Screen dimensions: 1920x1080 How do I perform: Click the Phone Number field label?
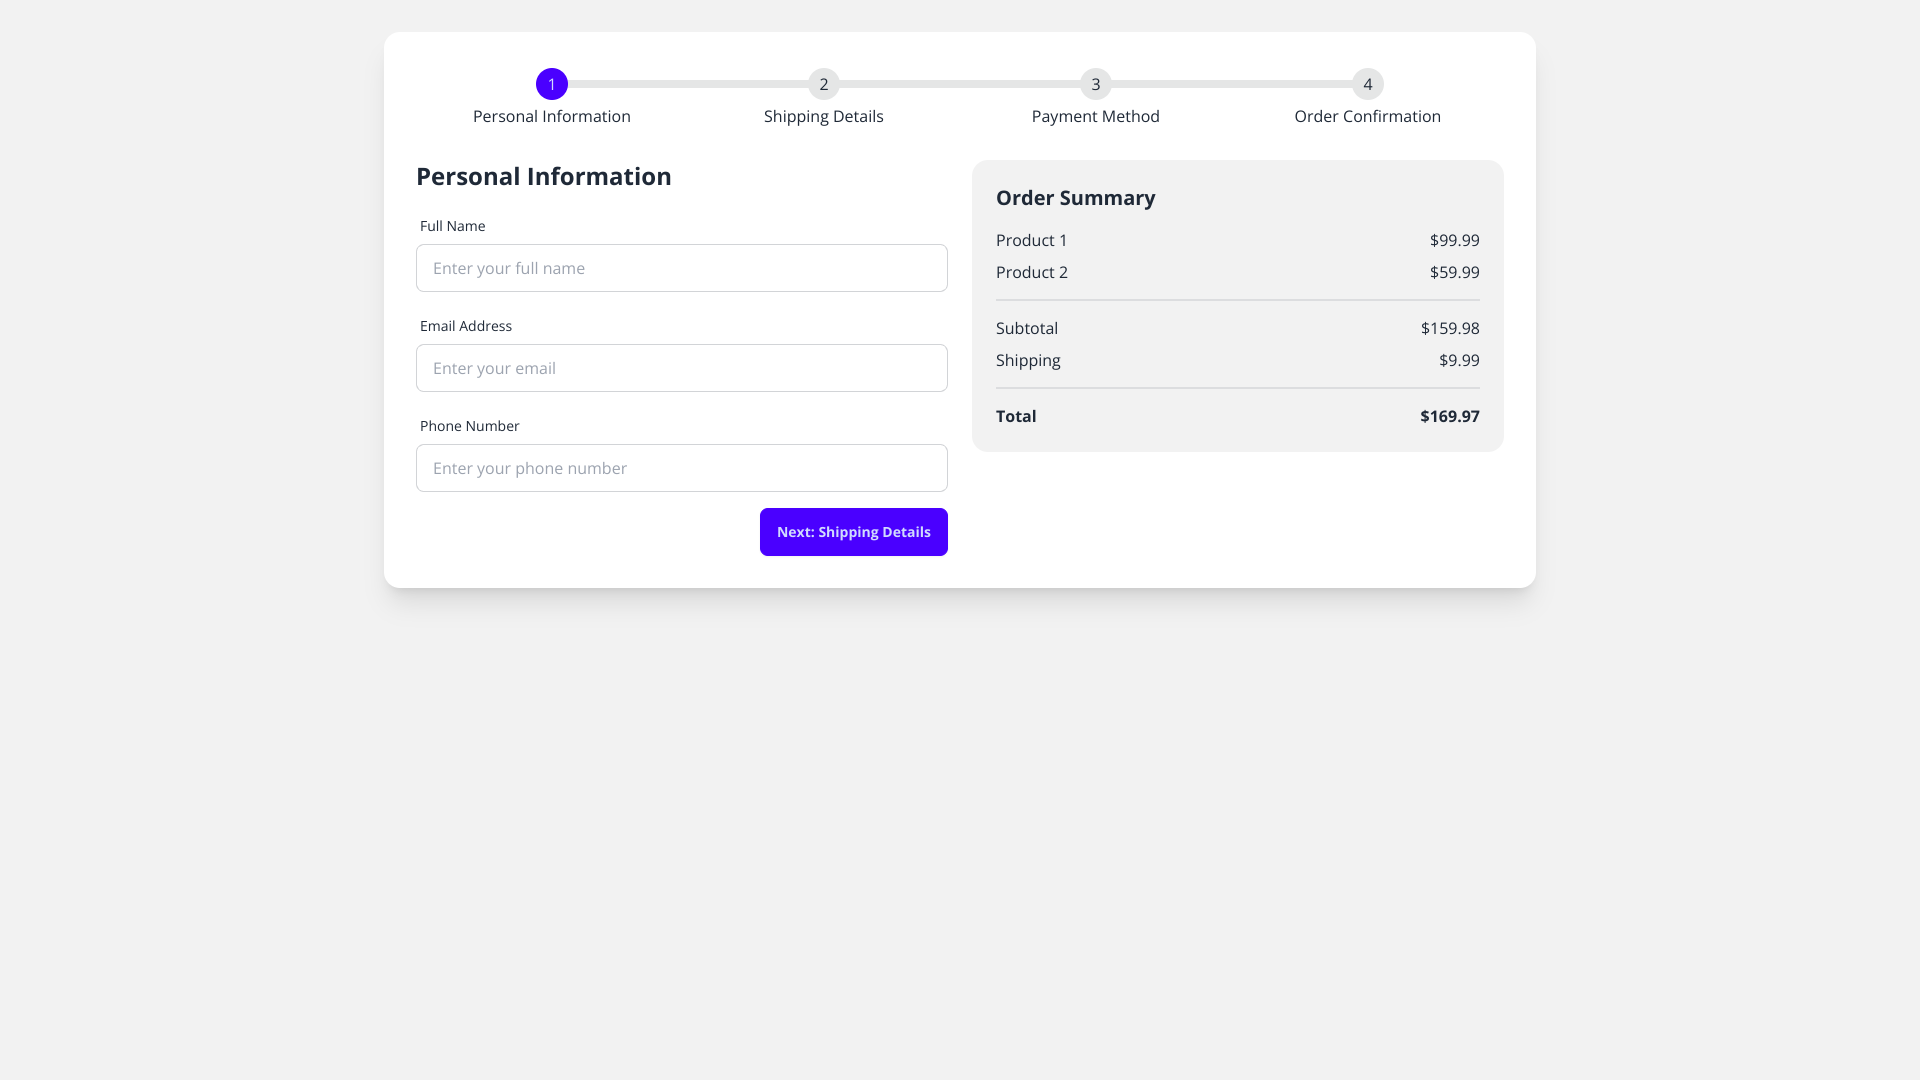point(470,426)
